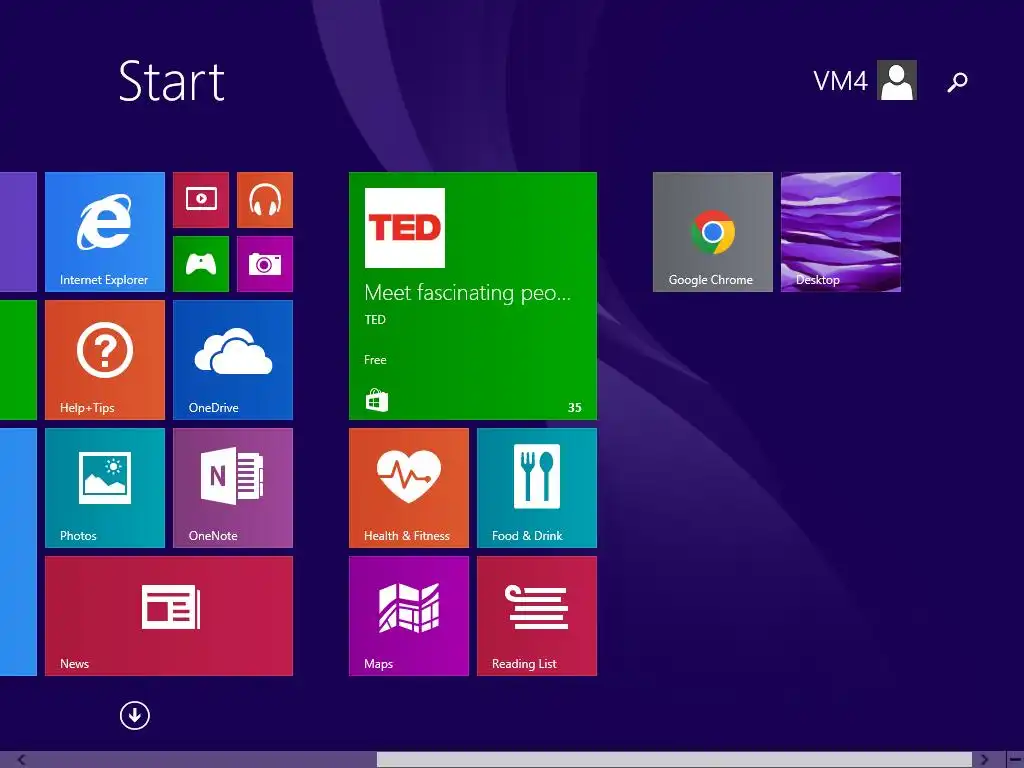
Task: Open the Xbox Games controller tile
Action: 201,264
